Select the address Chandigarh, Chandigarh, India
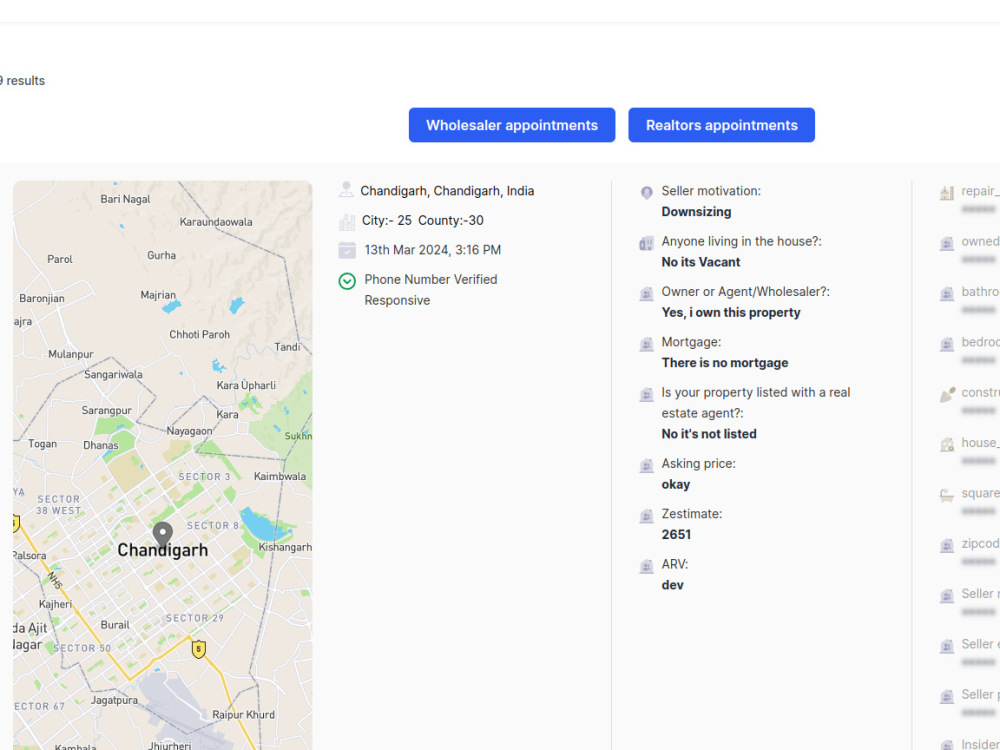The image size is (1000, 750). click(447, 191)
